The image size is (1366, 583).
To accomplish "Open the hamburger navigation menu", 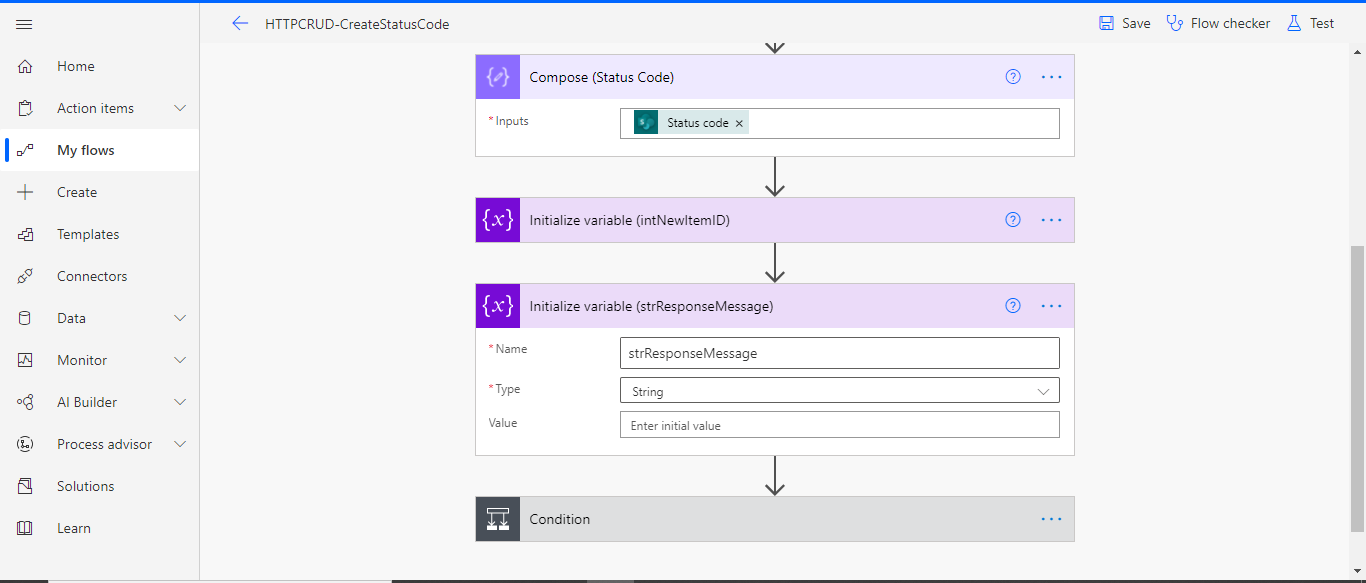I will coord(24,24).
